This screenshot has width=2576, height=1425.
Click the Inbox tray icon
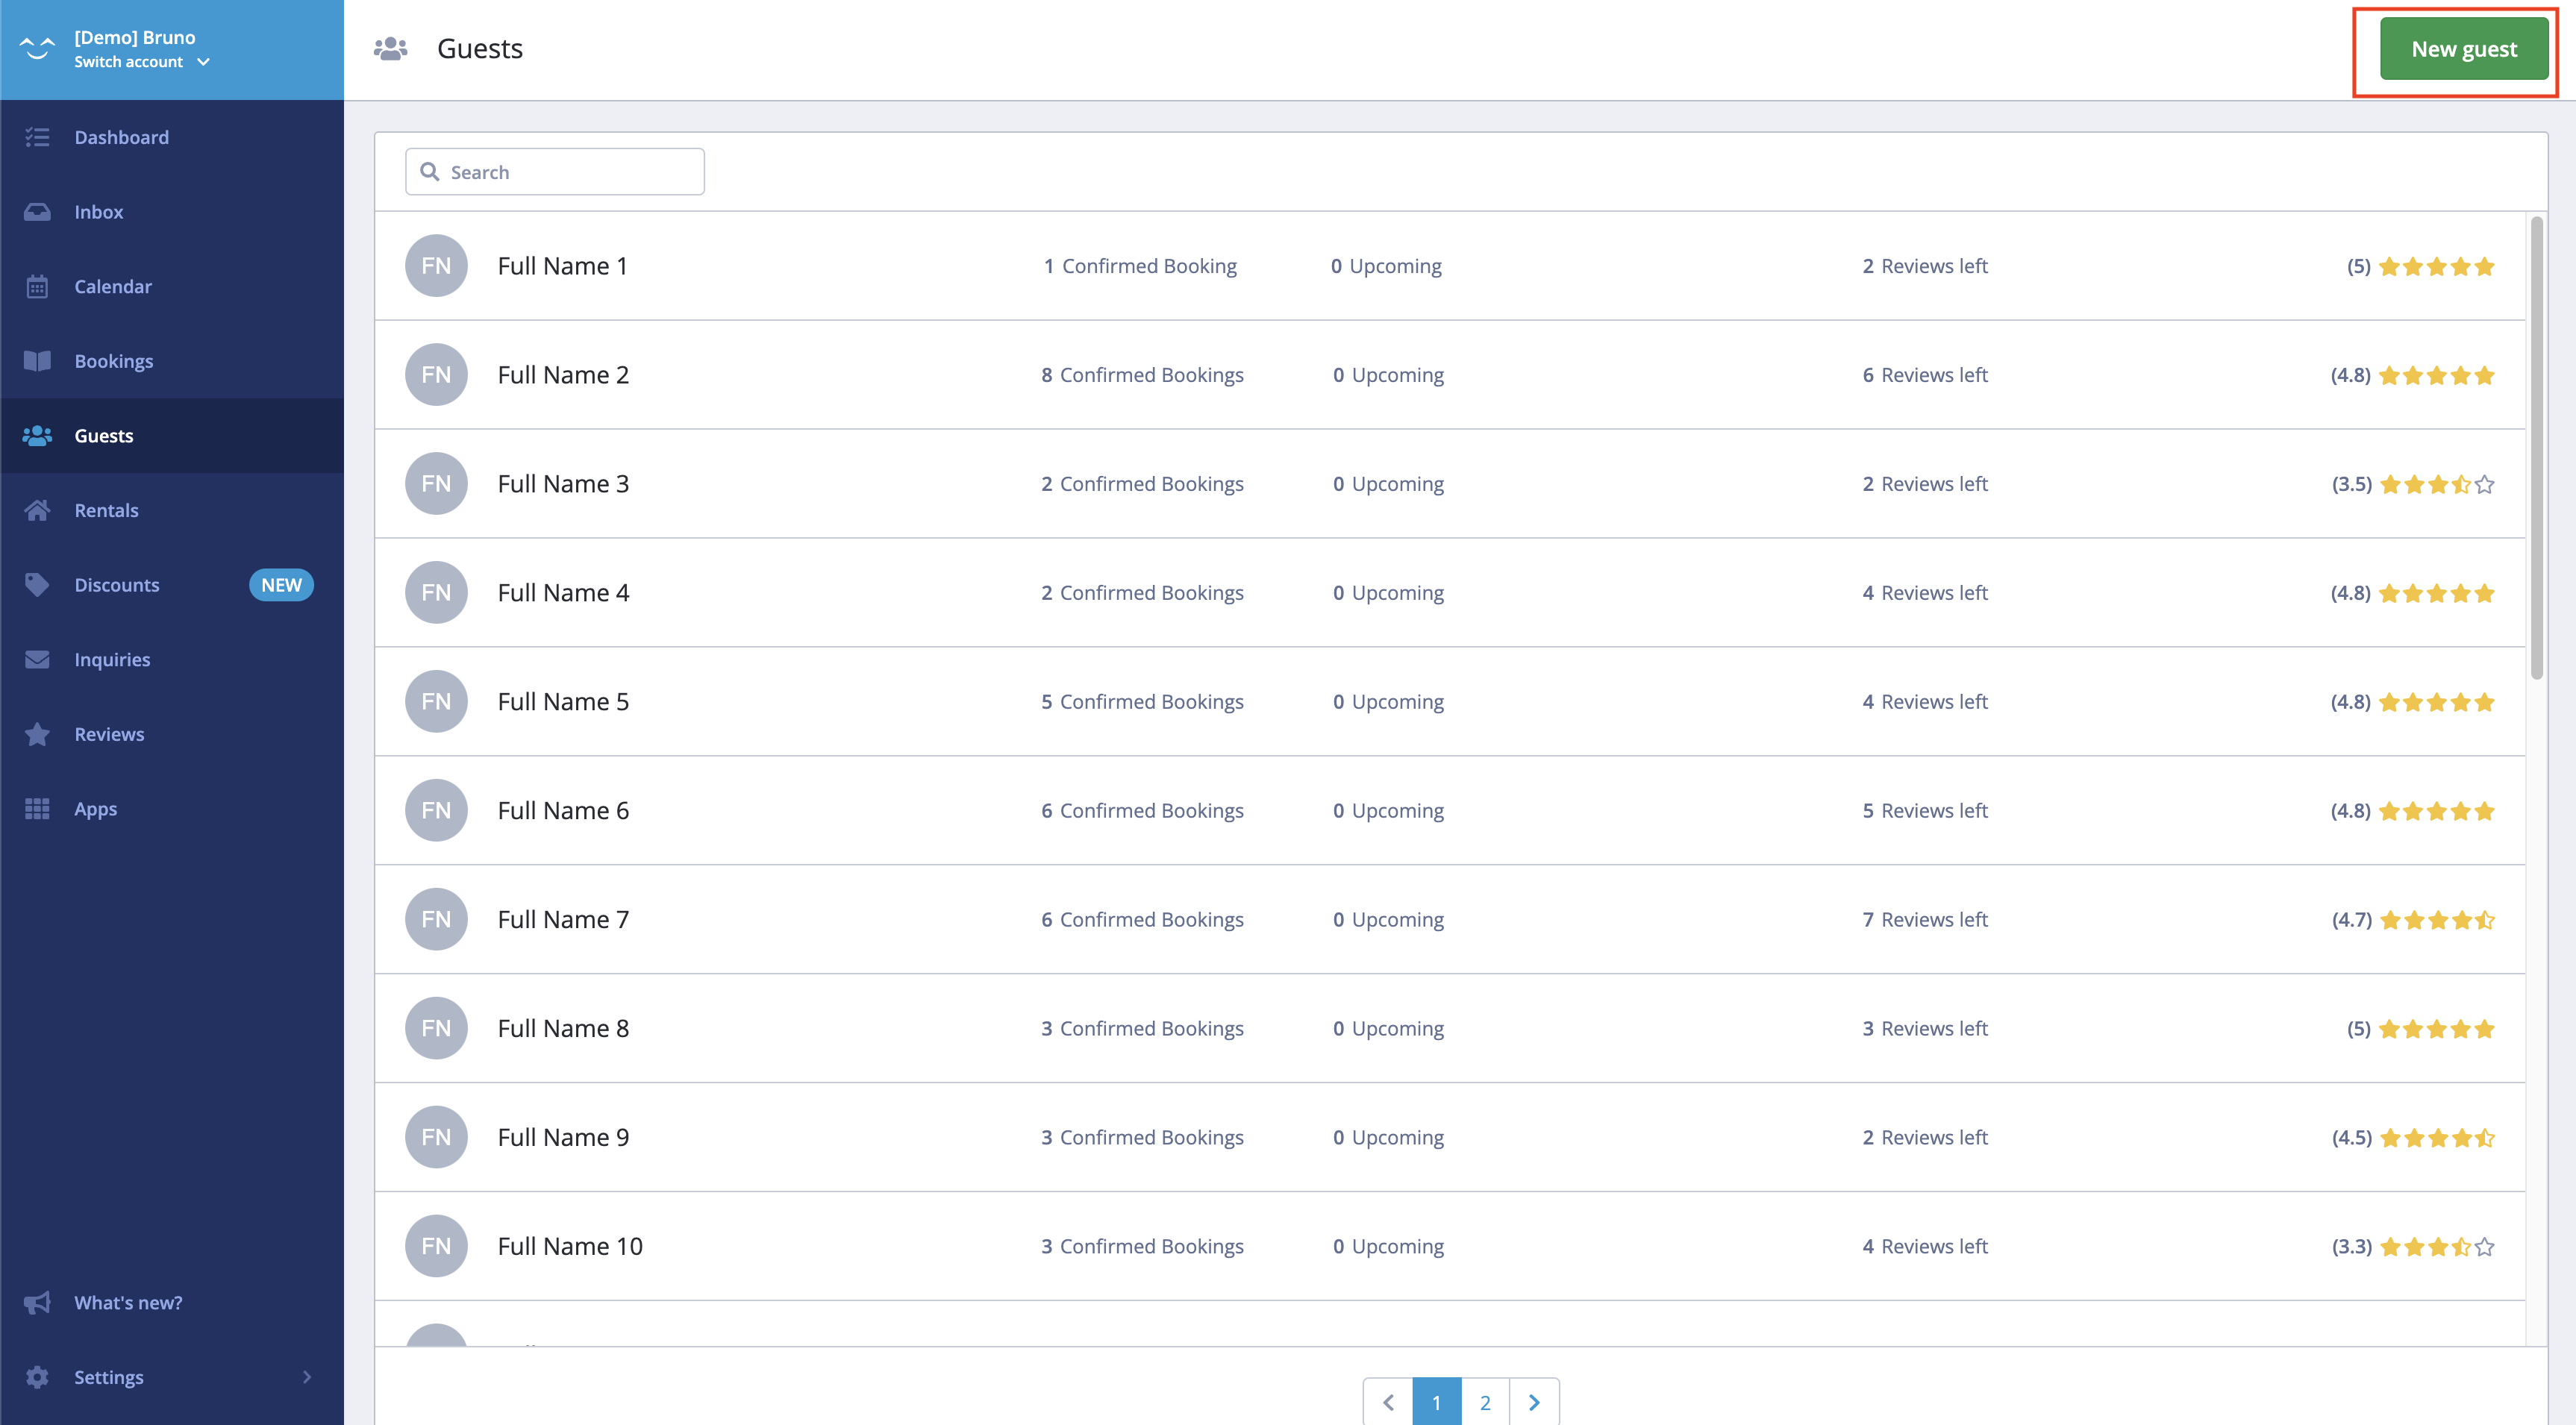(37, 212)
